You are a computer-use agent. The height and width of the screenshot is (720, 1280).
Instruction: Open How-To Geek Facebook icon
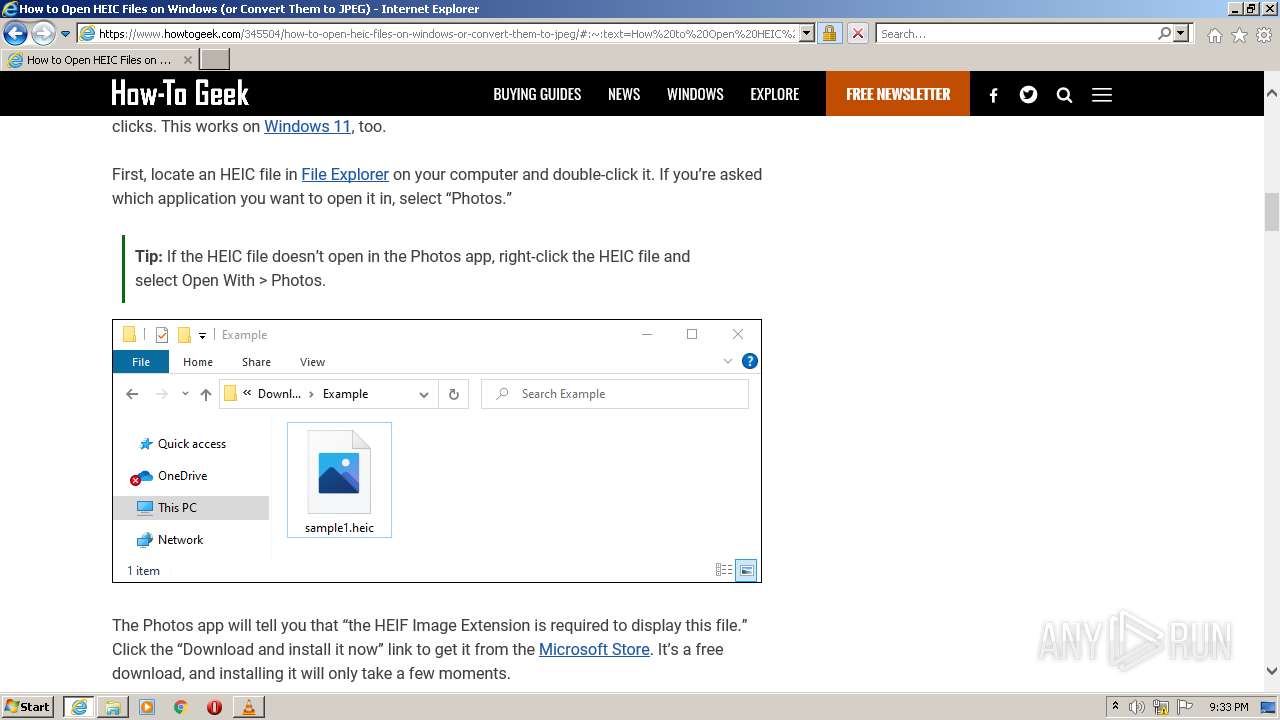(x=993, y=95)
